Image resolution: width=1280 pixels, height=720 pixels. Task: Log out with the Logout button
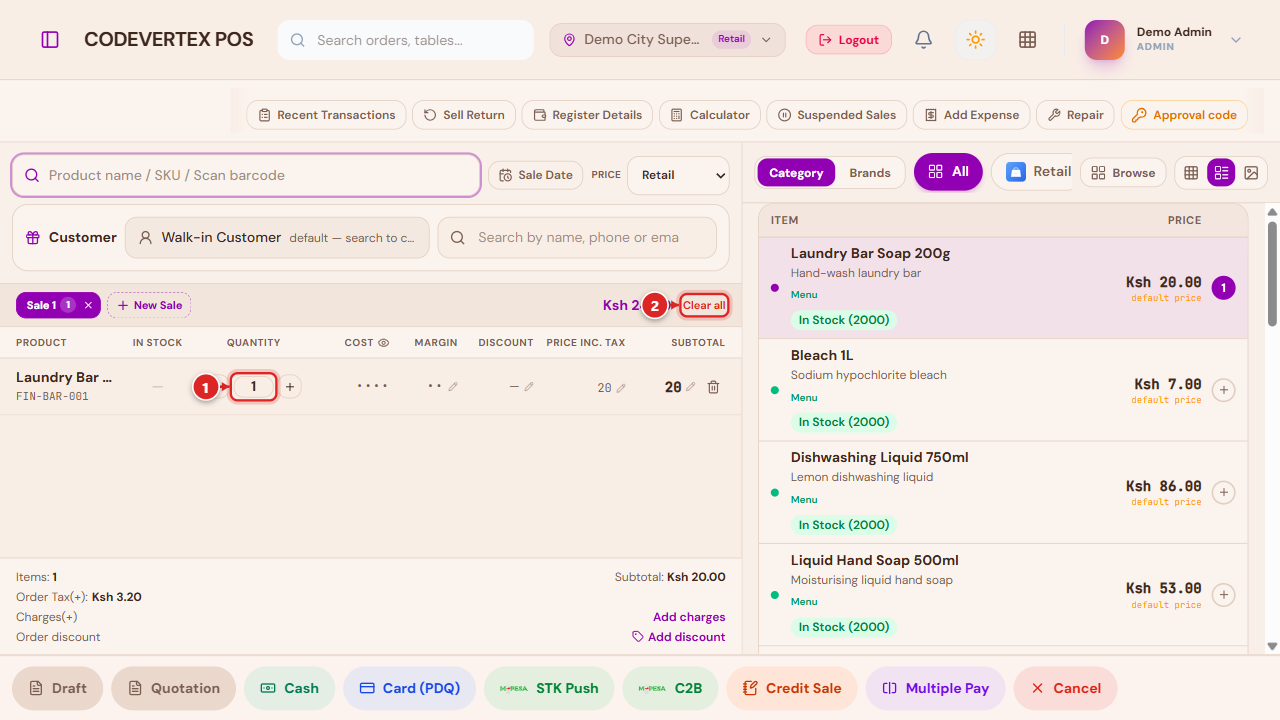pos(849,40)
